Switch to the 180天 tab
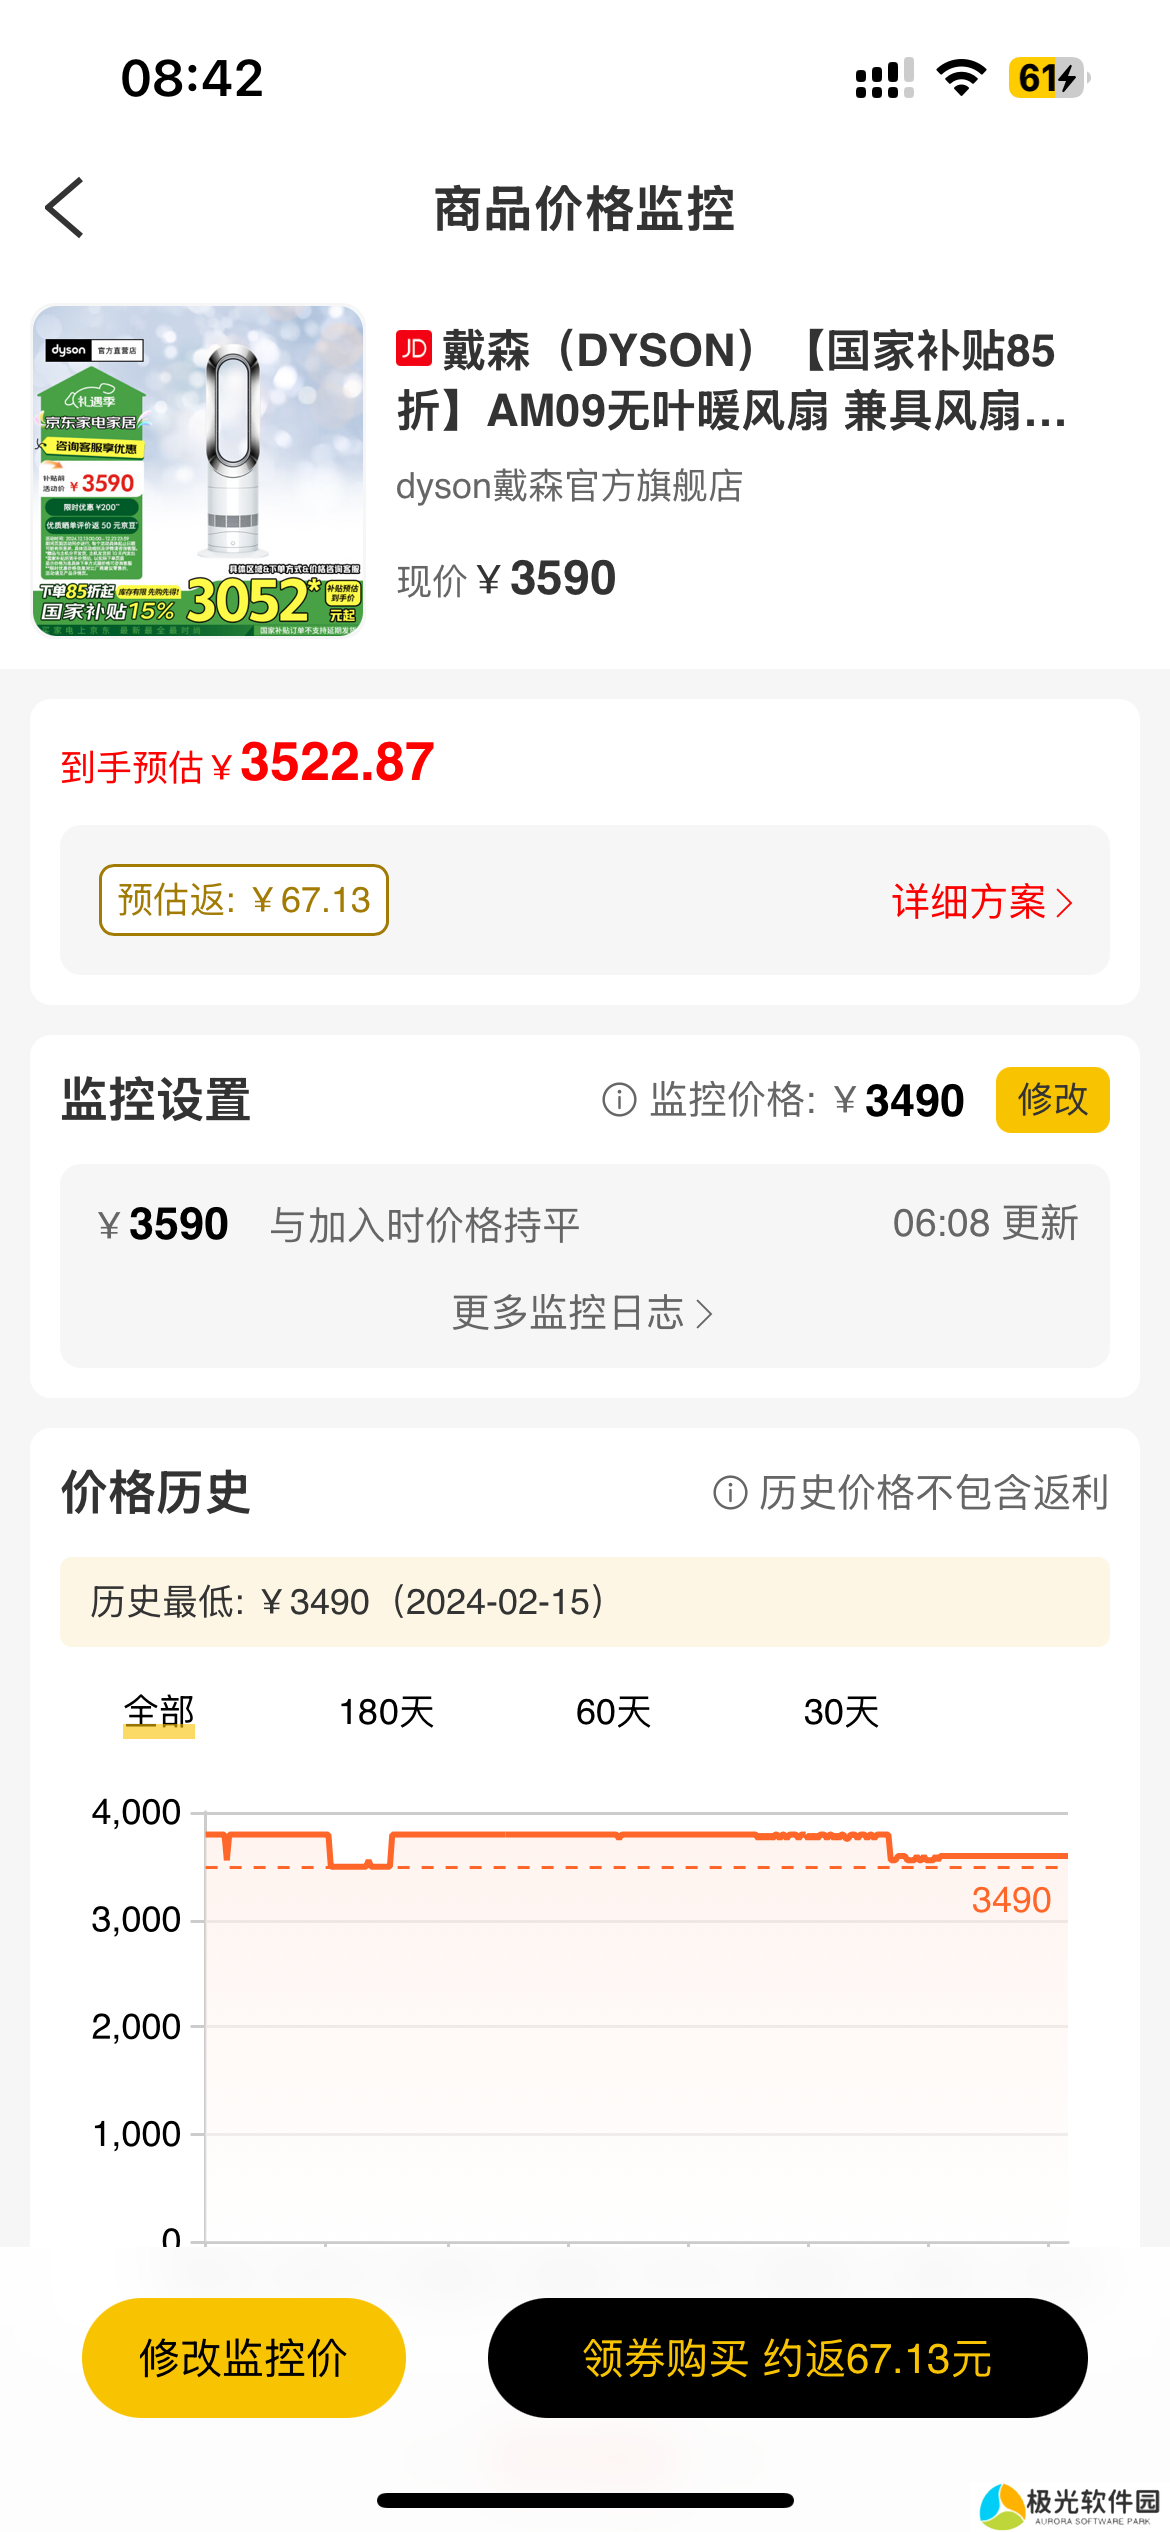Viewport: 1170px width, 2532px height. tap(386, 1712)
